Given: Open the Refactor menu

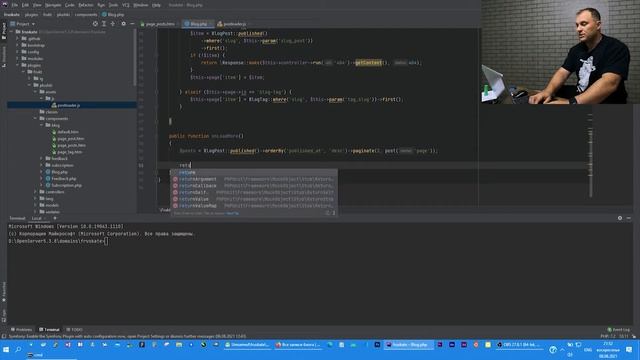Looking at the screenshot, I should (x=86, y=5).
